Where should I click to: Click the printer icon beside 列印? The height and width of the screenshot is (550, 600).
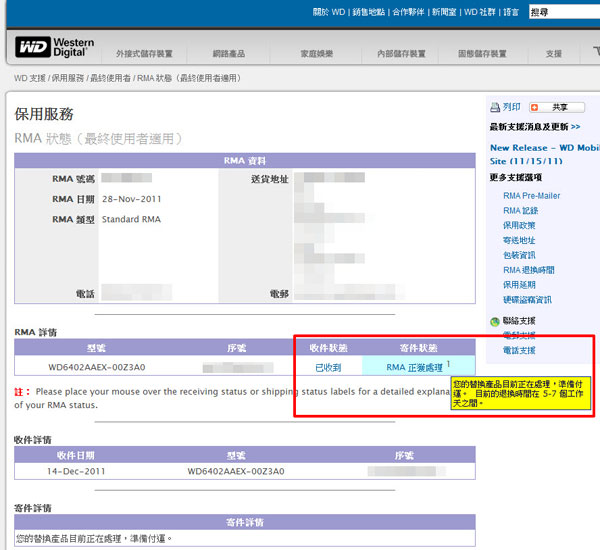(x=495, y=108)
